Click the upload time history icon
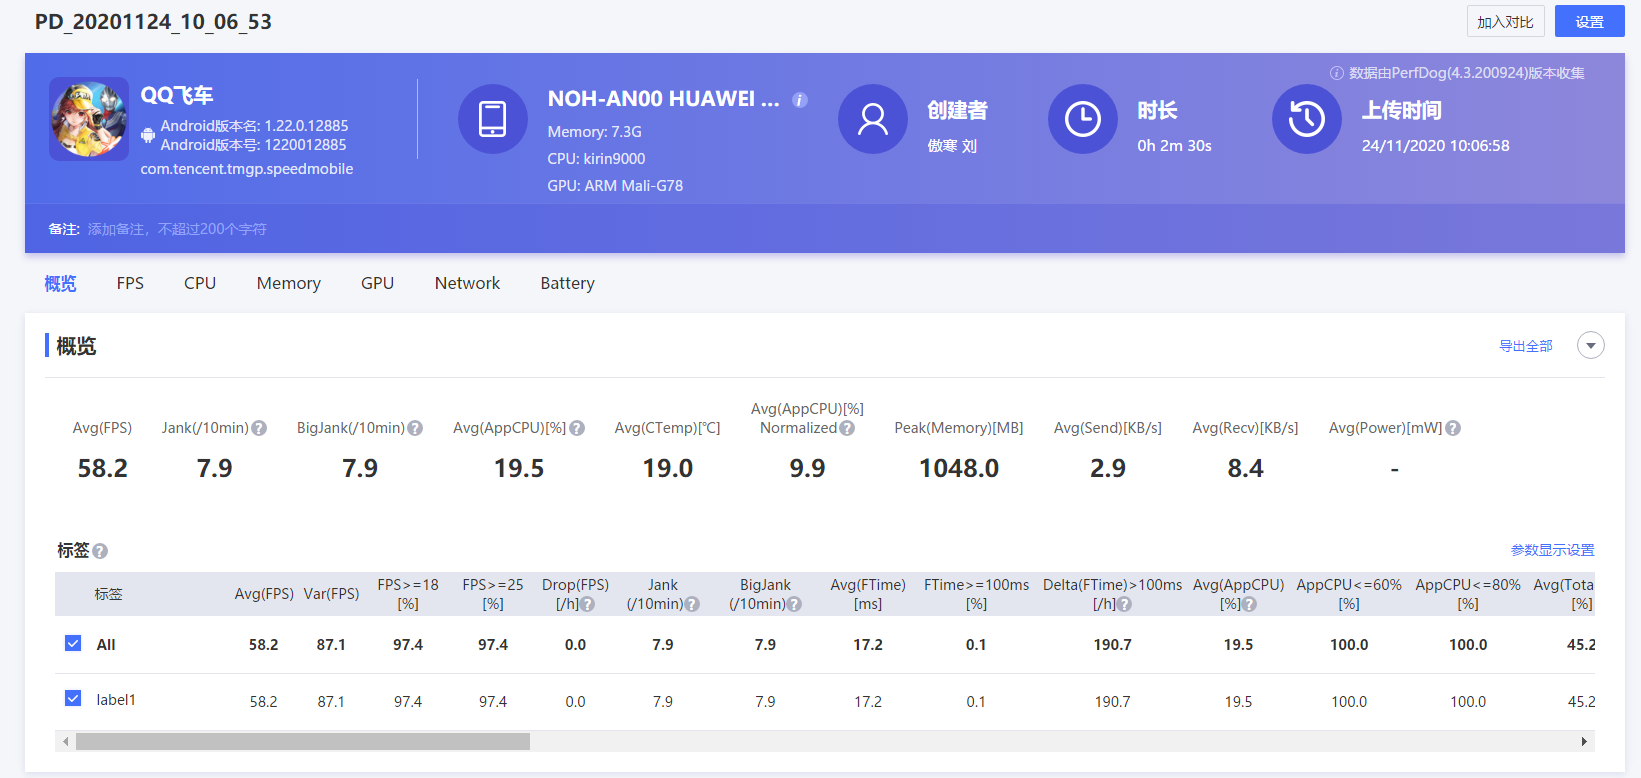 coord(1307,119)
